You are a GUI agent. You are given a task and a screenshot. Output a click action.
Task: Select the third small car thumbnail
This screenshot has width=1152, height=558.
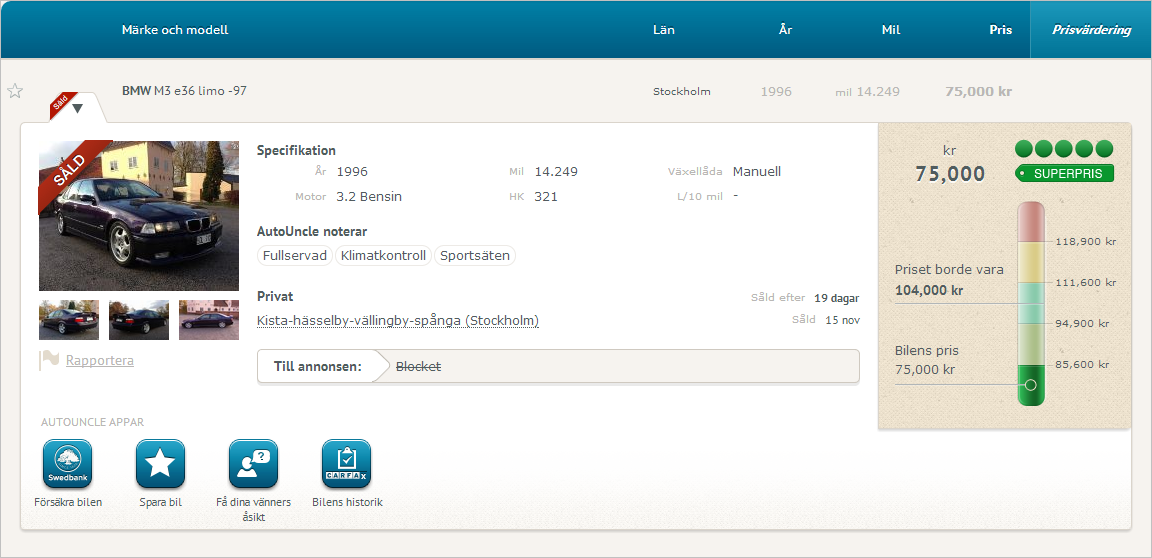[x=209, y=320]
